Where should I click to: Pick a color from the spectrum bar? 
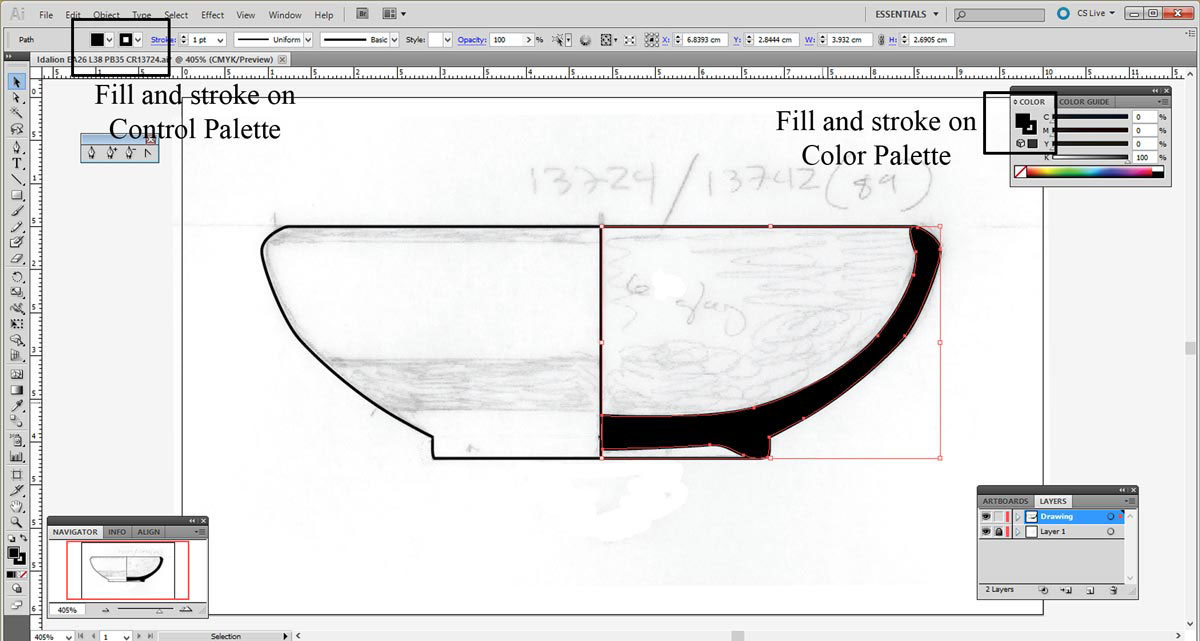pyautogui.click(x=1090, y=173)
